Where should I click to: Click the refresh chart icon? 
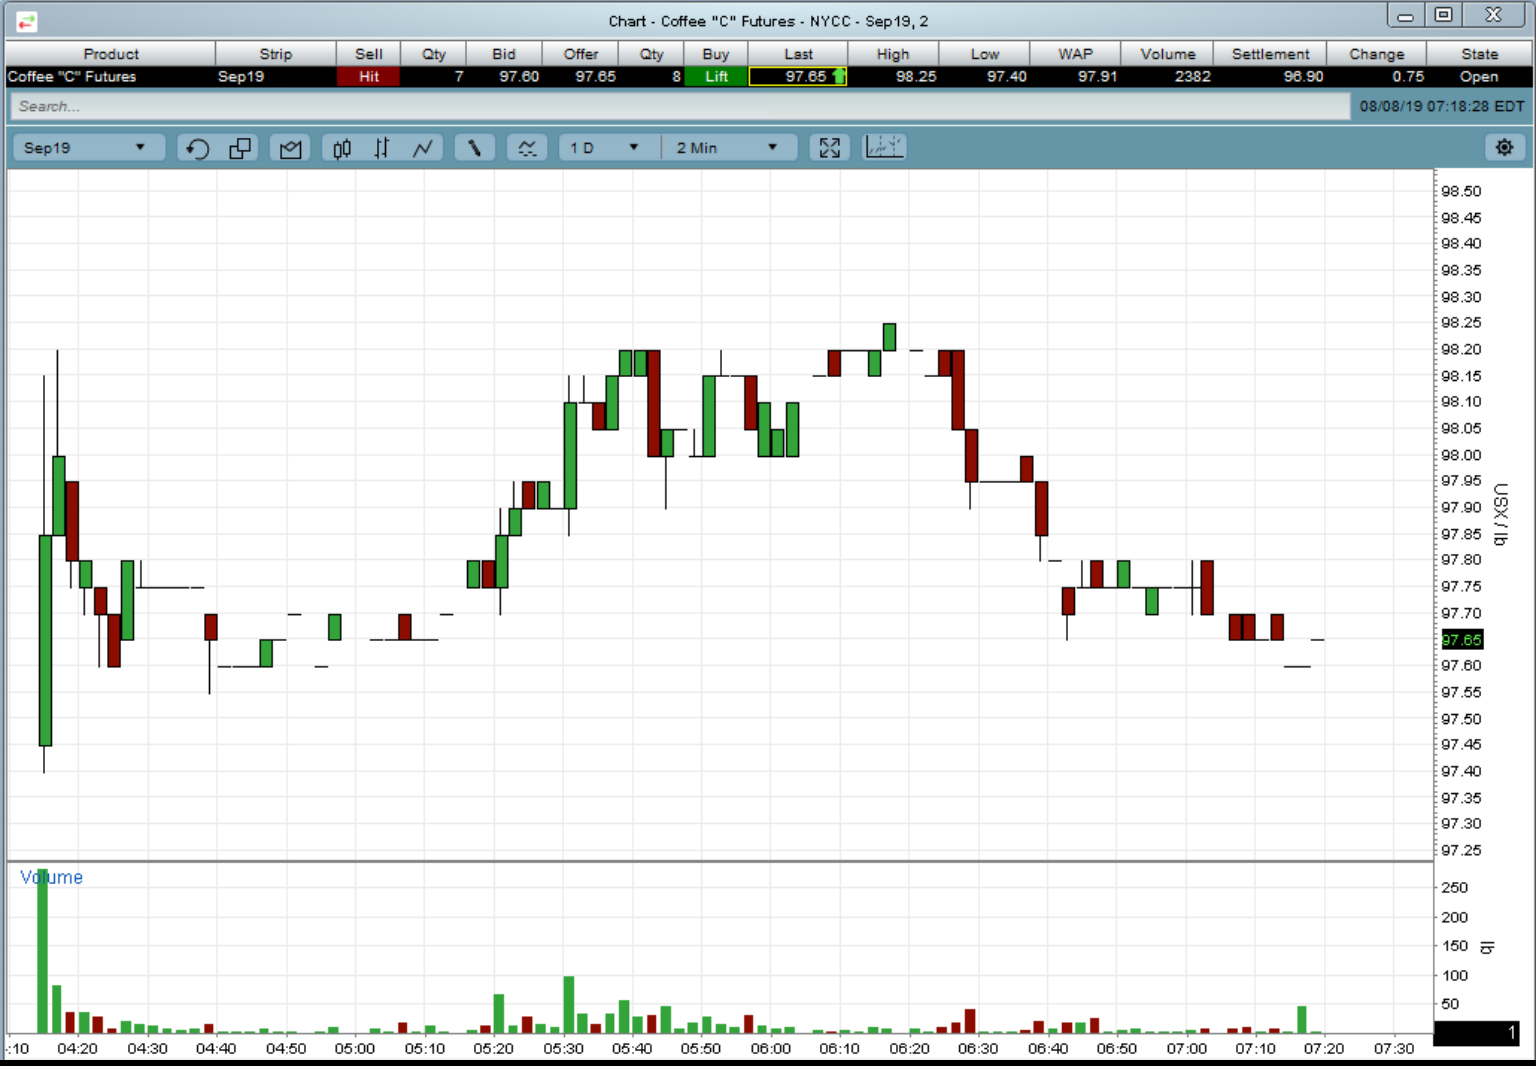pyautogui.click(x=197, y=148)
